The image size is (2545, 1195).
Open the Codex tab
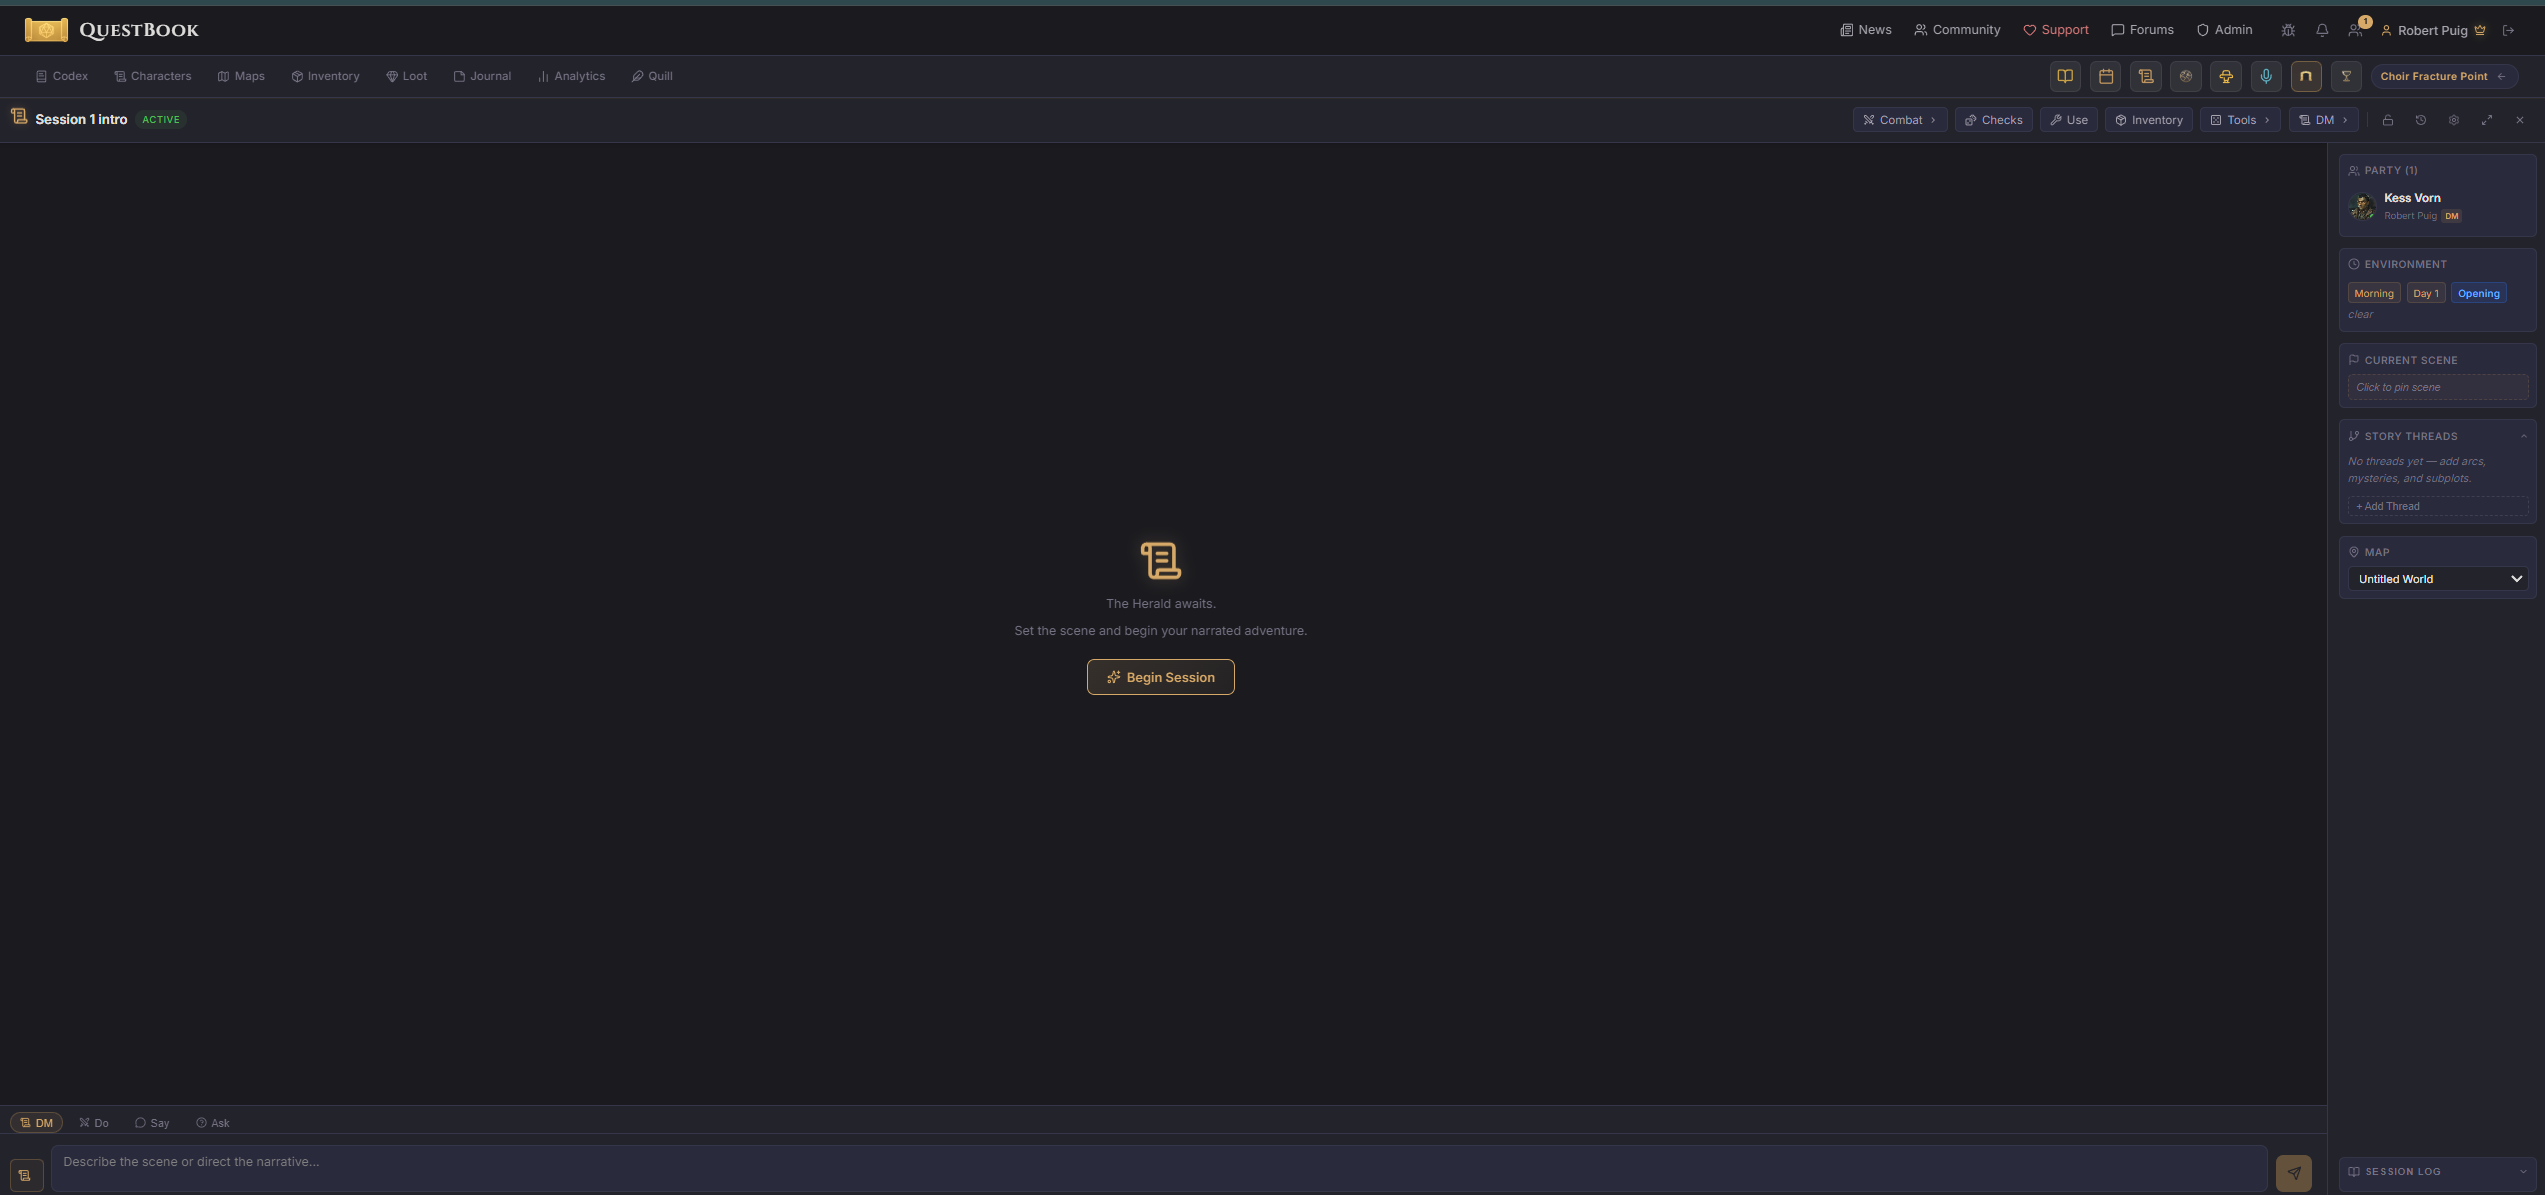62,76
